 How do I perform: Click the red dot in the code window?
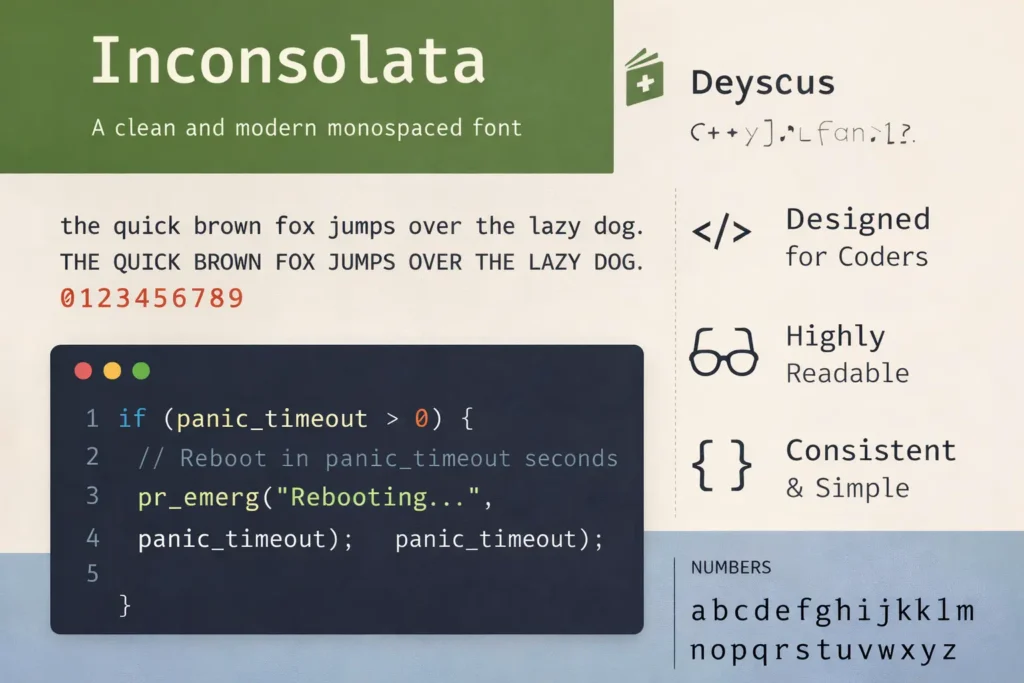coord(84,371)
